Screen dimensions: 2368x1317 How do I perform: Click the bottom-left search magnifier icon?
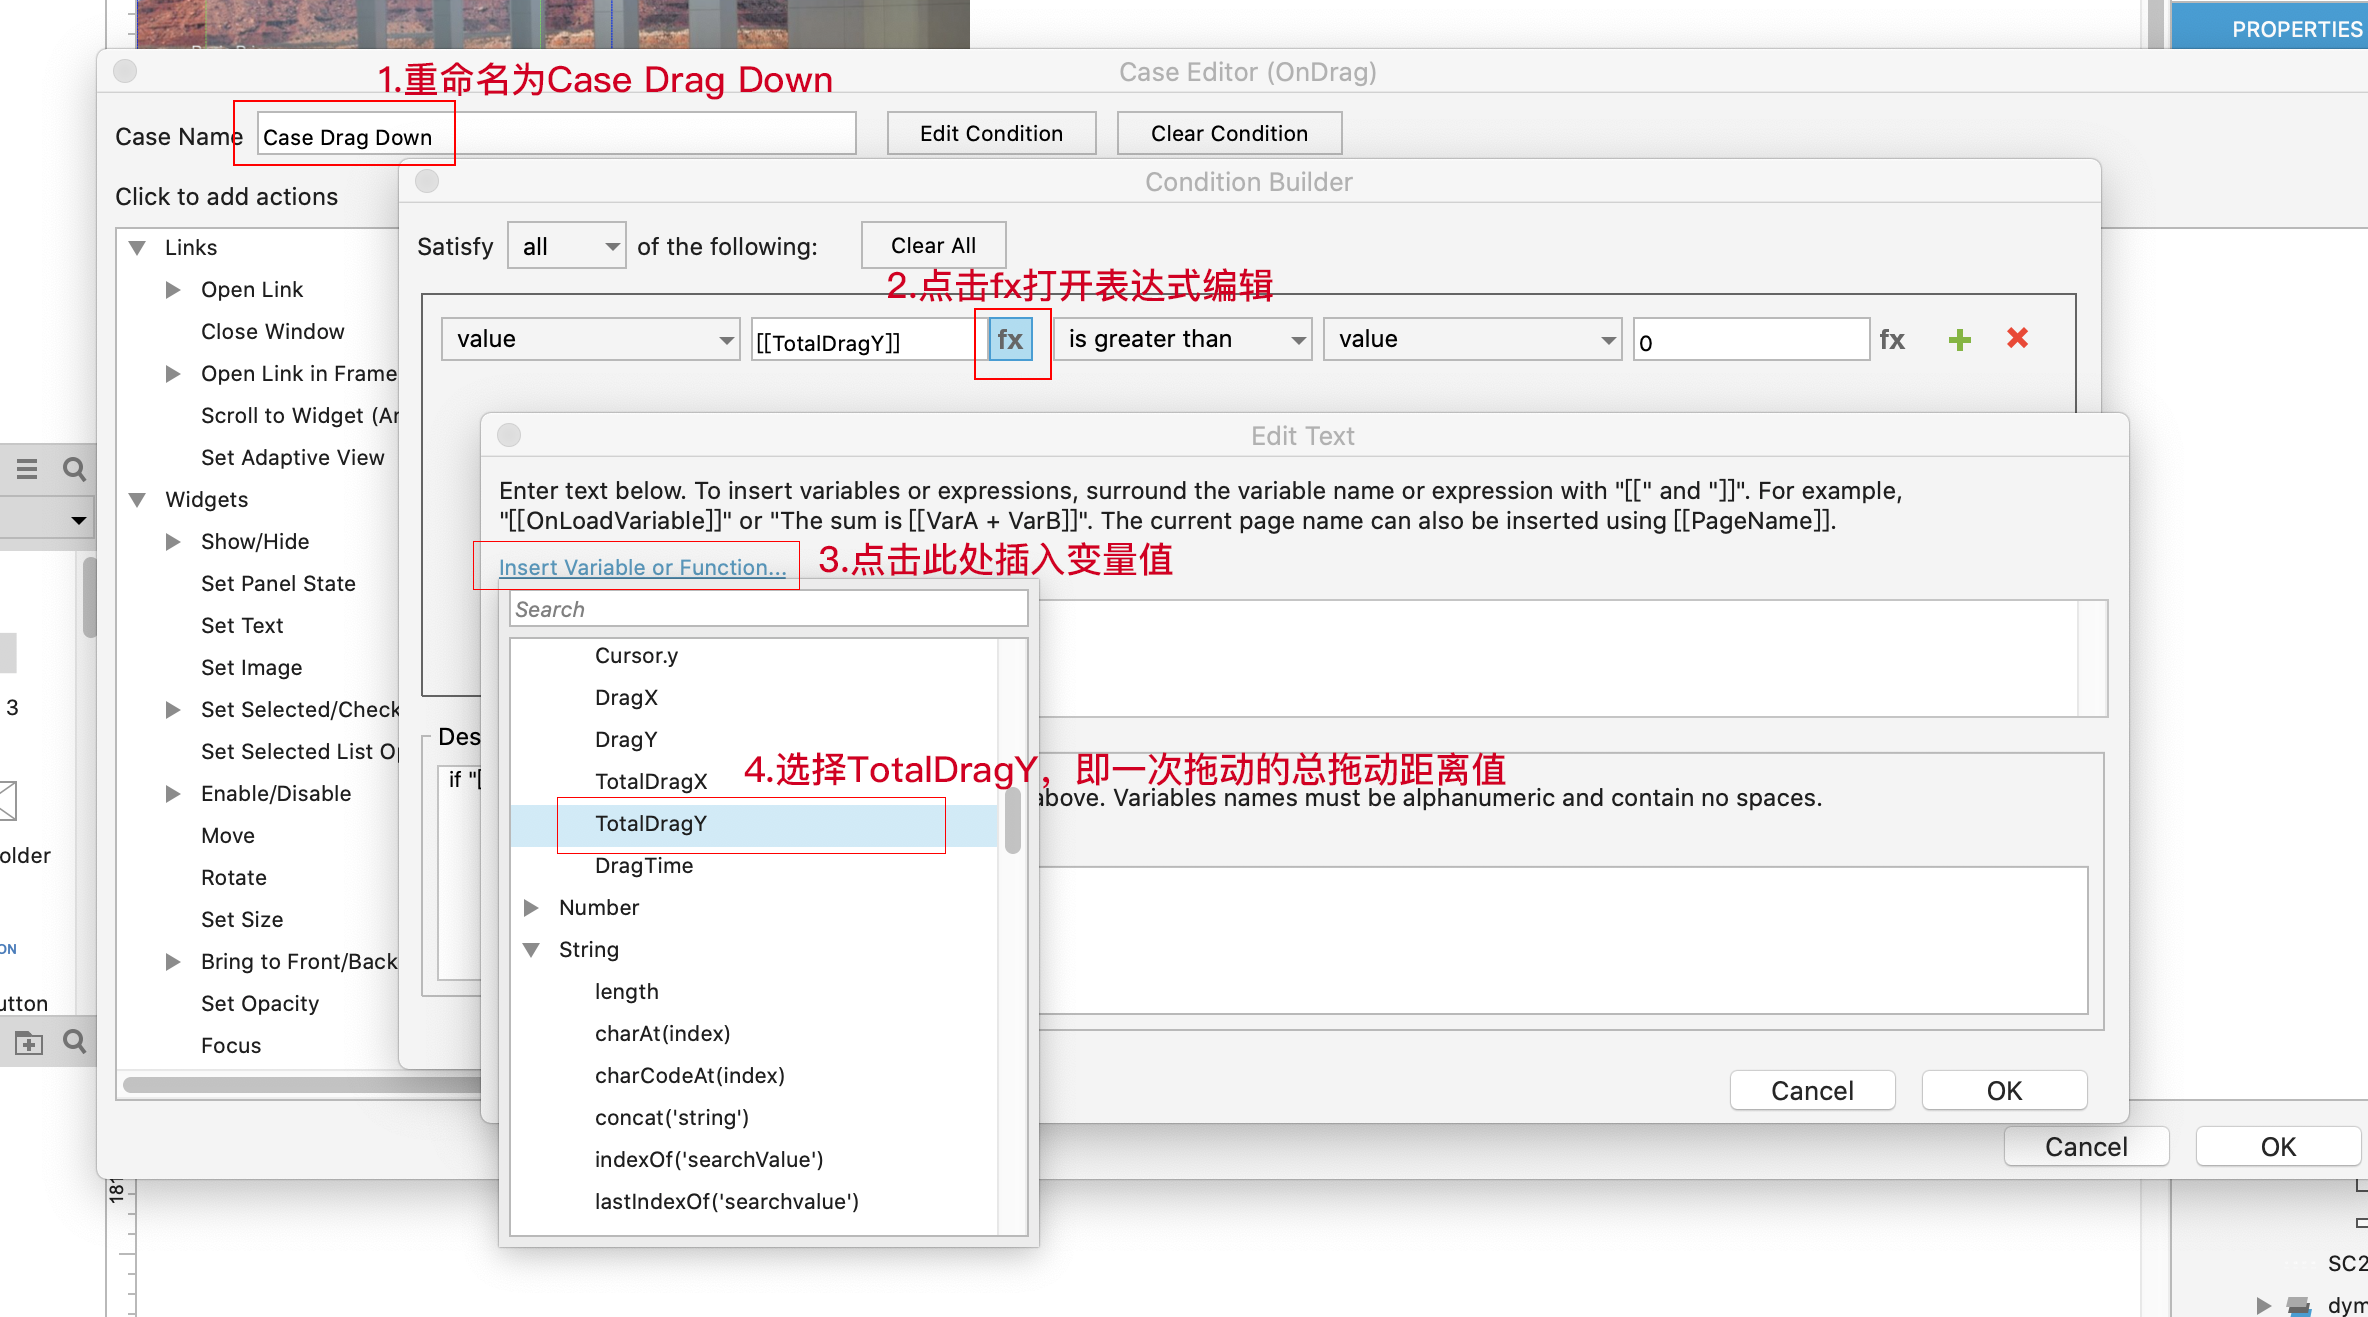74,1042
